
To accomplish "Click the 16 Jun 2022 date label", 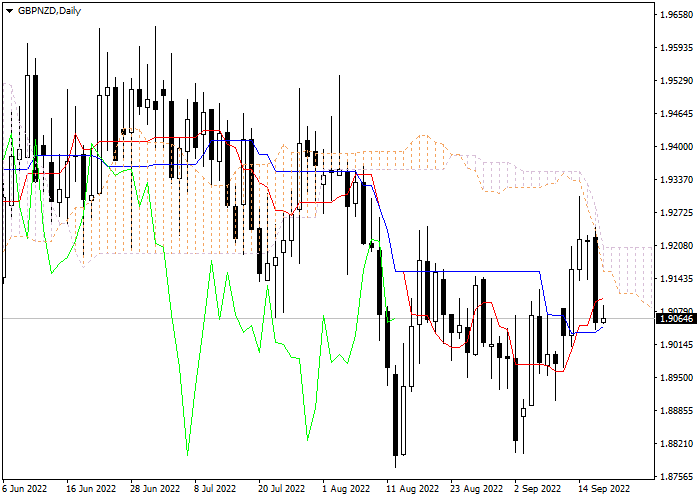I will (x=91, y=488).
